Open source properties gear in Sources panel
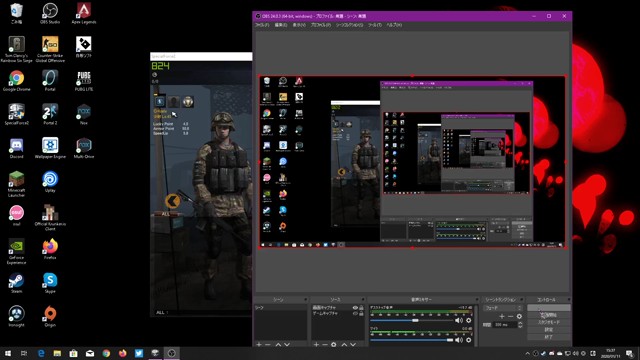 333,345
